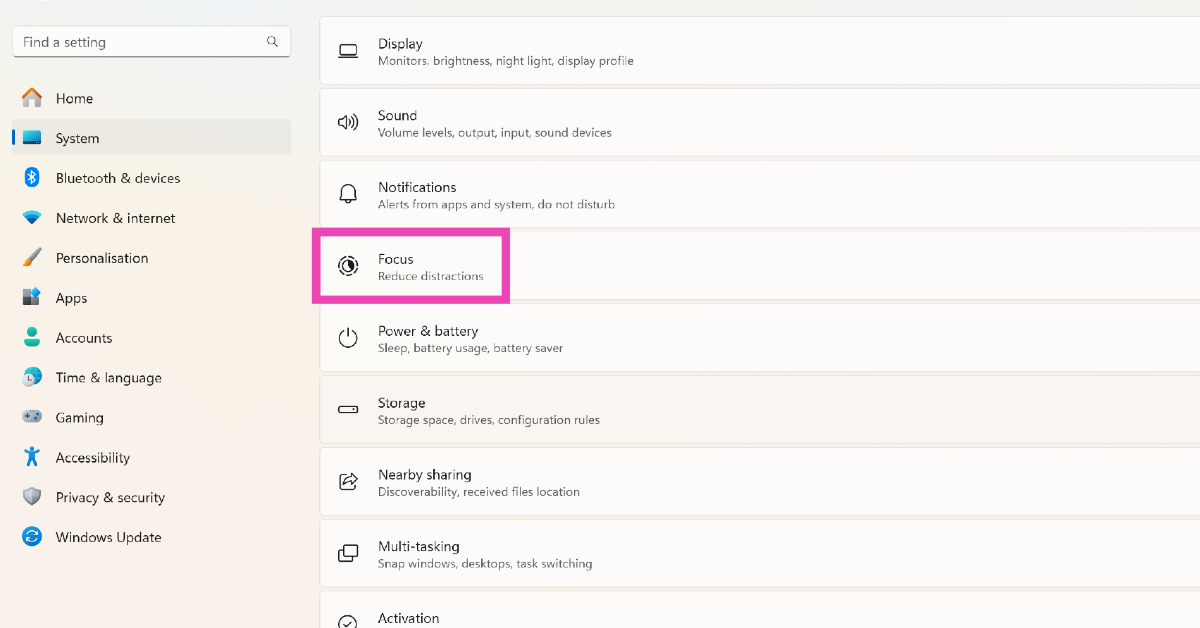Open the Activation settings row
Image resolution: width=1200 pixels, height=628 pixels.
coord(408,618)
